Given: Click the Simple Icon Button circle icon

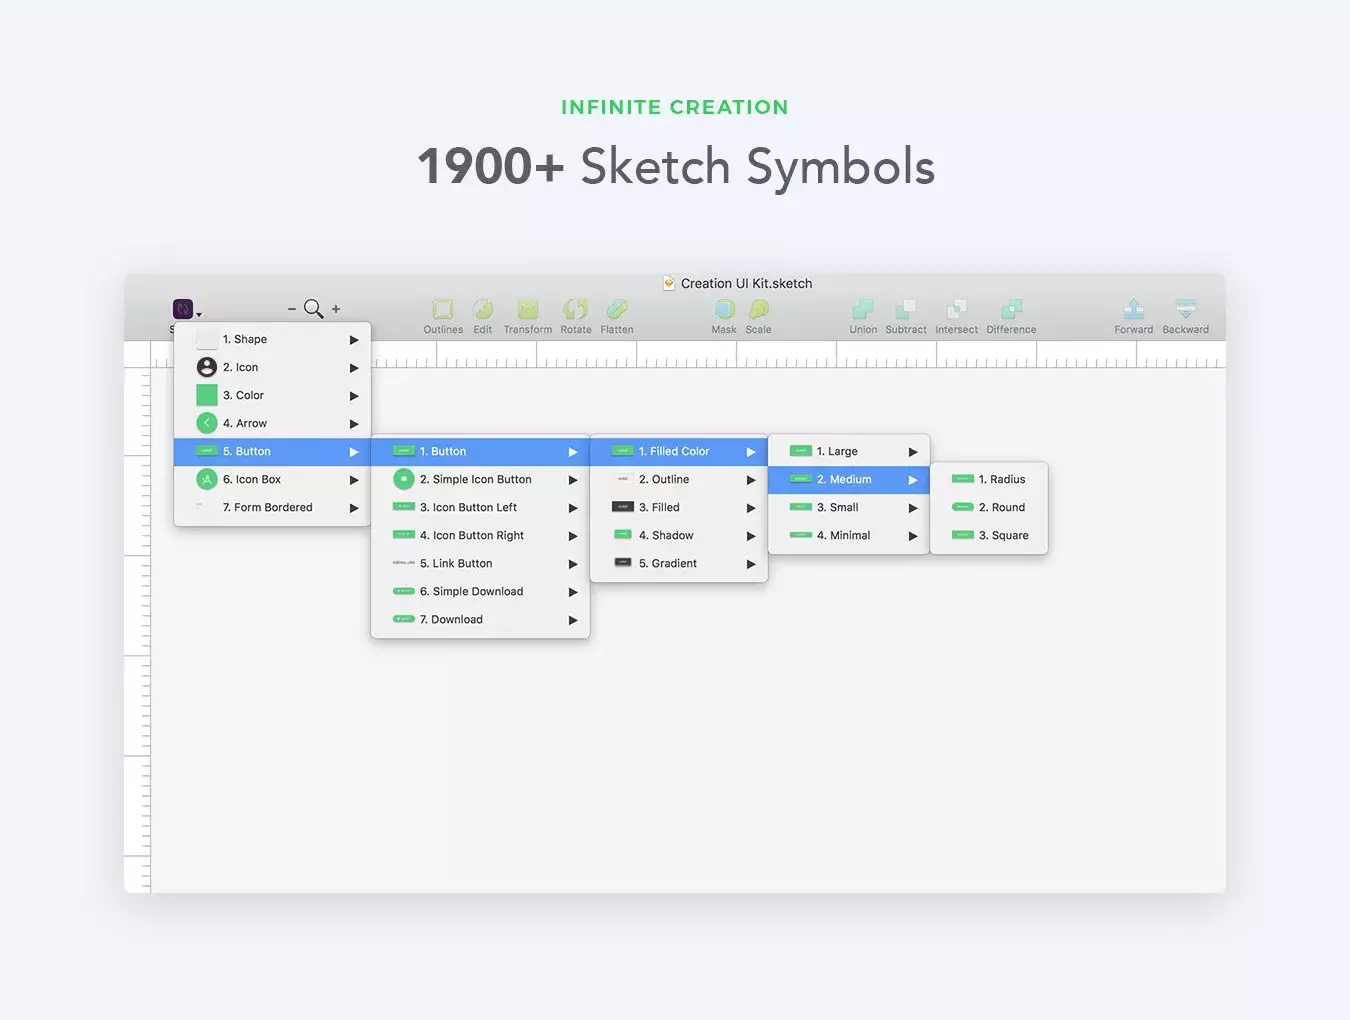Looking at the screenshot, I should [404, 479].
